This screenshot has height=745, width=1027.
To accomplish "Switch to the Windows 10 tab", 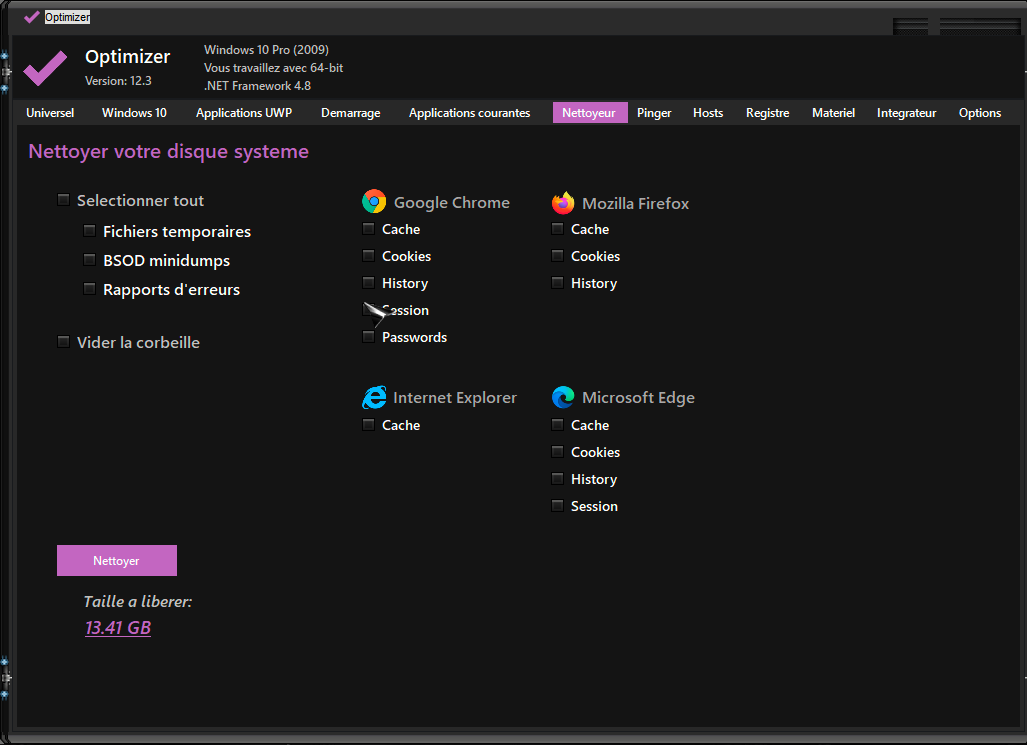I will pyautogui.click(x=134, y=113).
